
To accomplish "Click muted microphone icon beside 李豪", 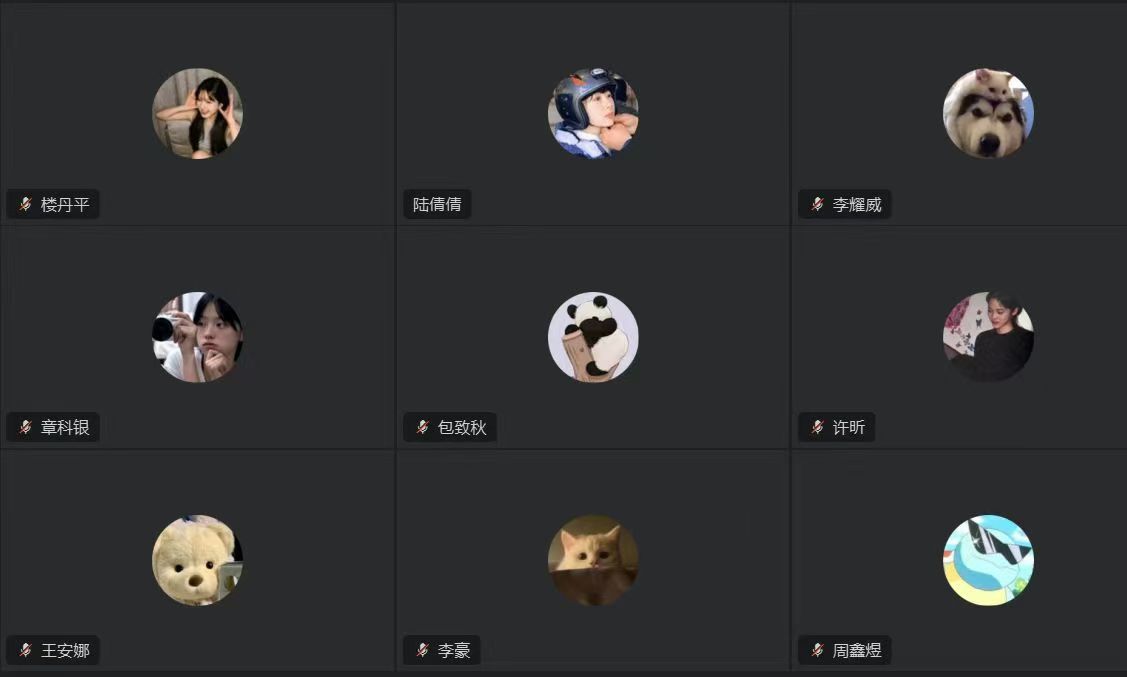I will tap(422, 650).
